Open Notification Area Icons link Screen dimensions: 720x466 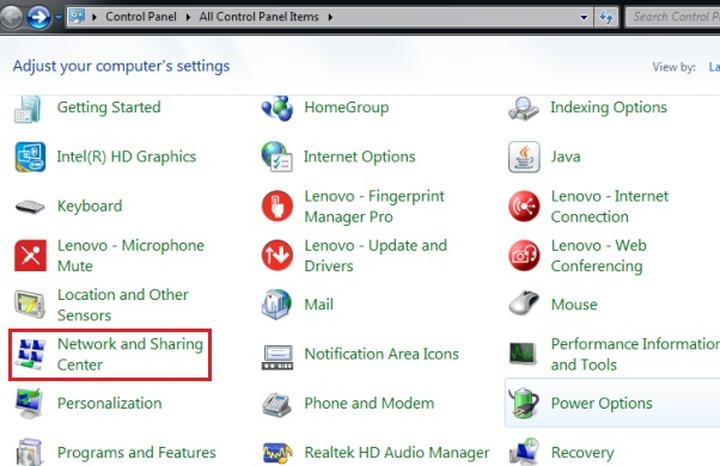(x=382, y=354)
